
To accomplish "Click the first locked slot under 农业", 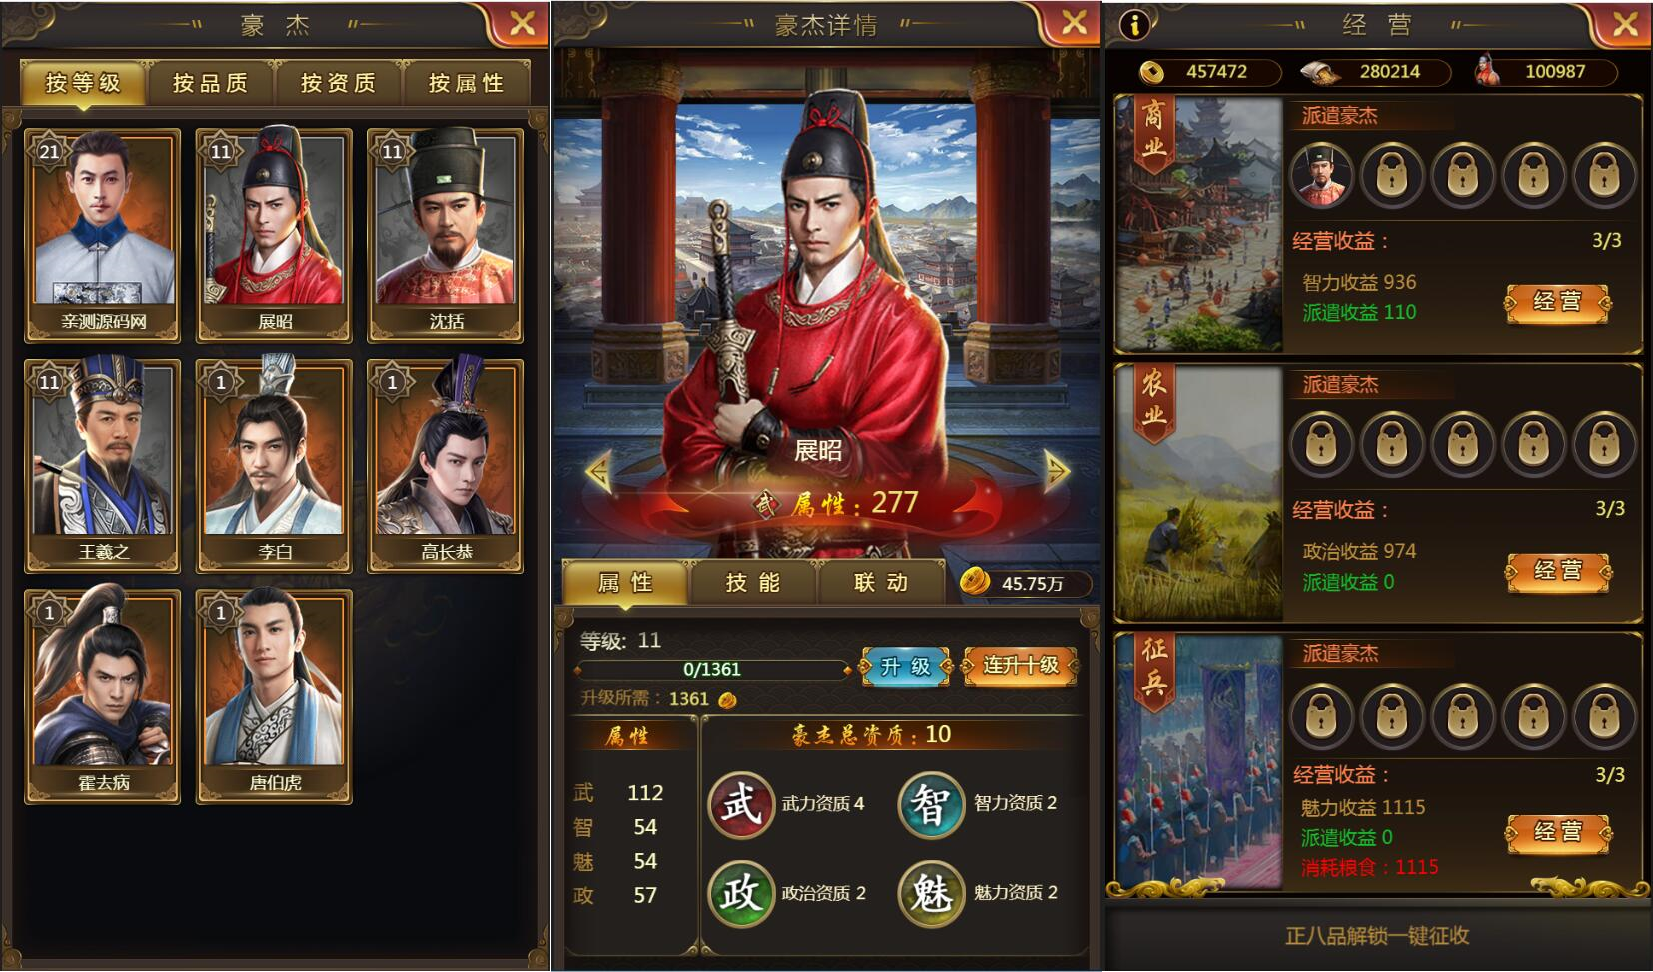I will [1321, 444].
